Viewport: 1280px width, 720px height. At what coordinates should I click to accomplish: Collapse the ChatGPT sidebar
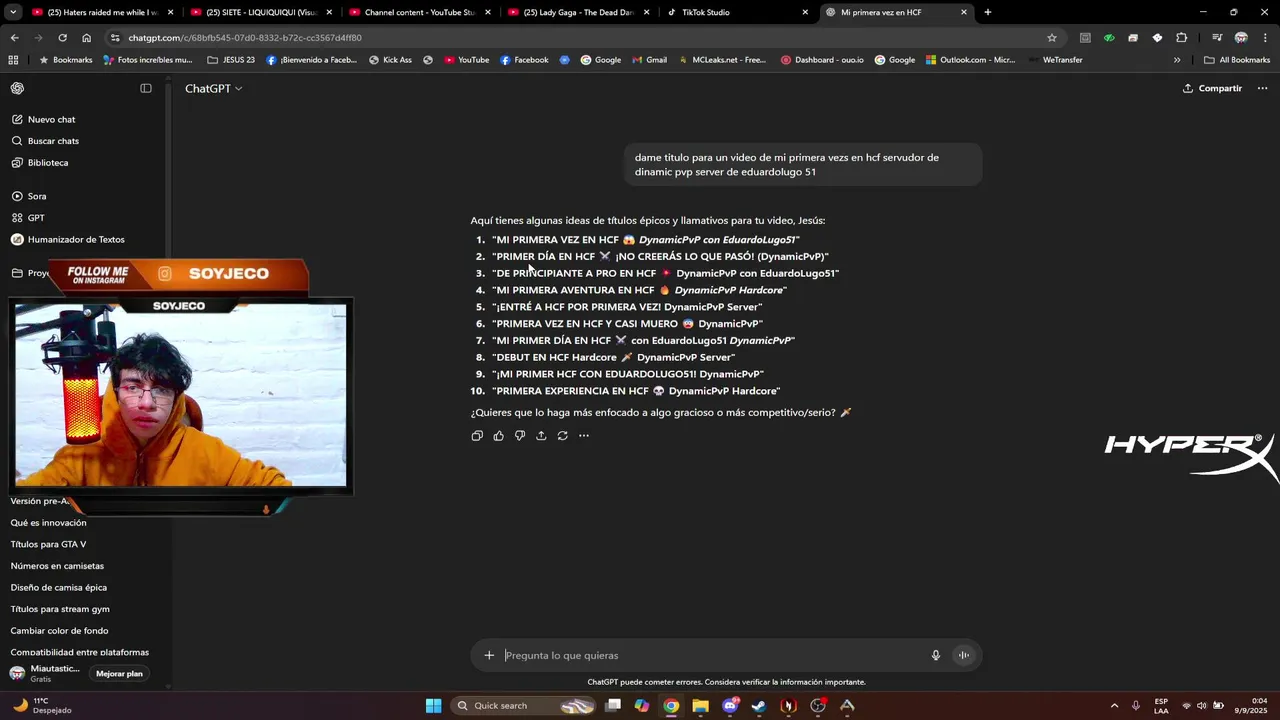coord(146,88)
